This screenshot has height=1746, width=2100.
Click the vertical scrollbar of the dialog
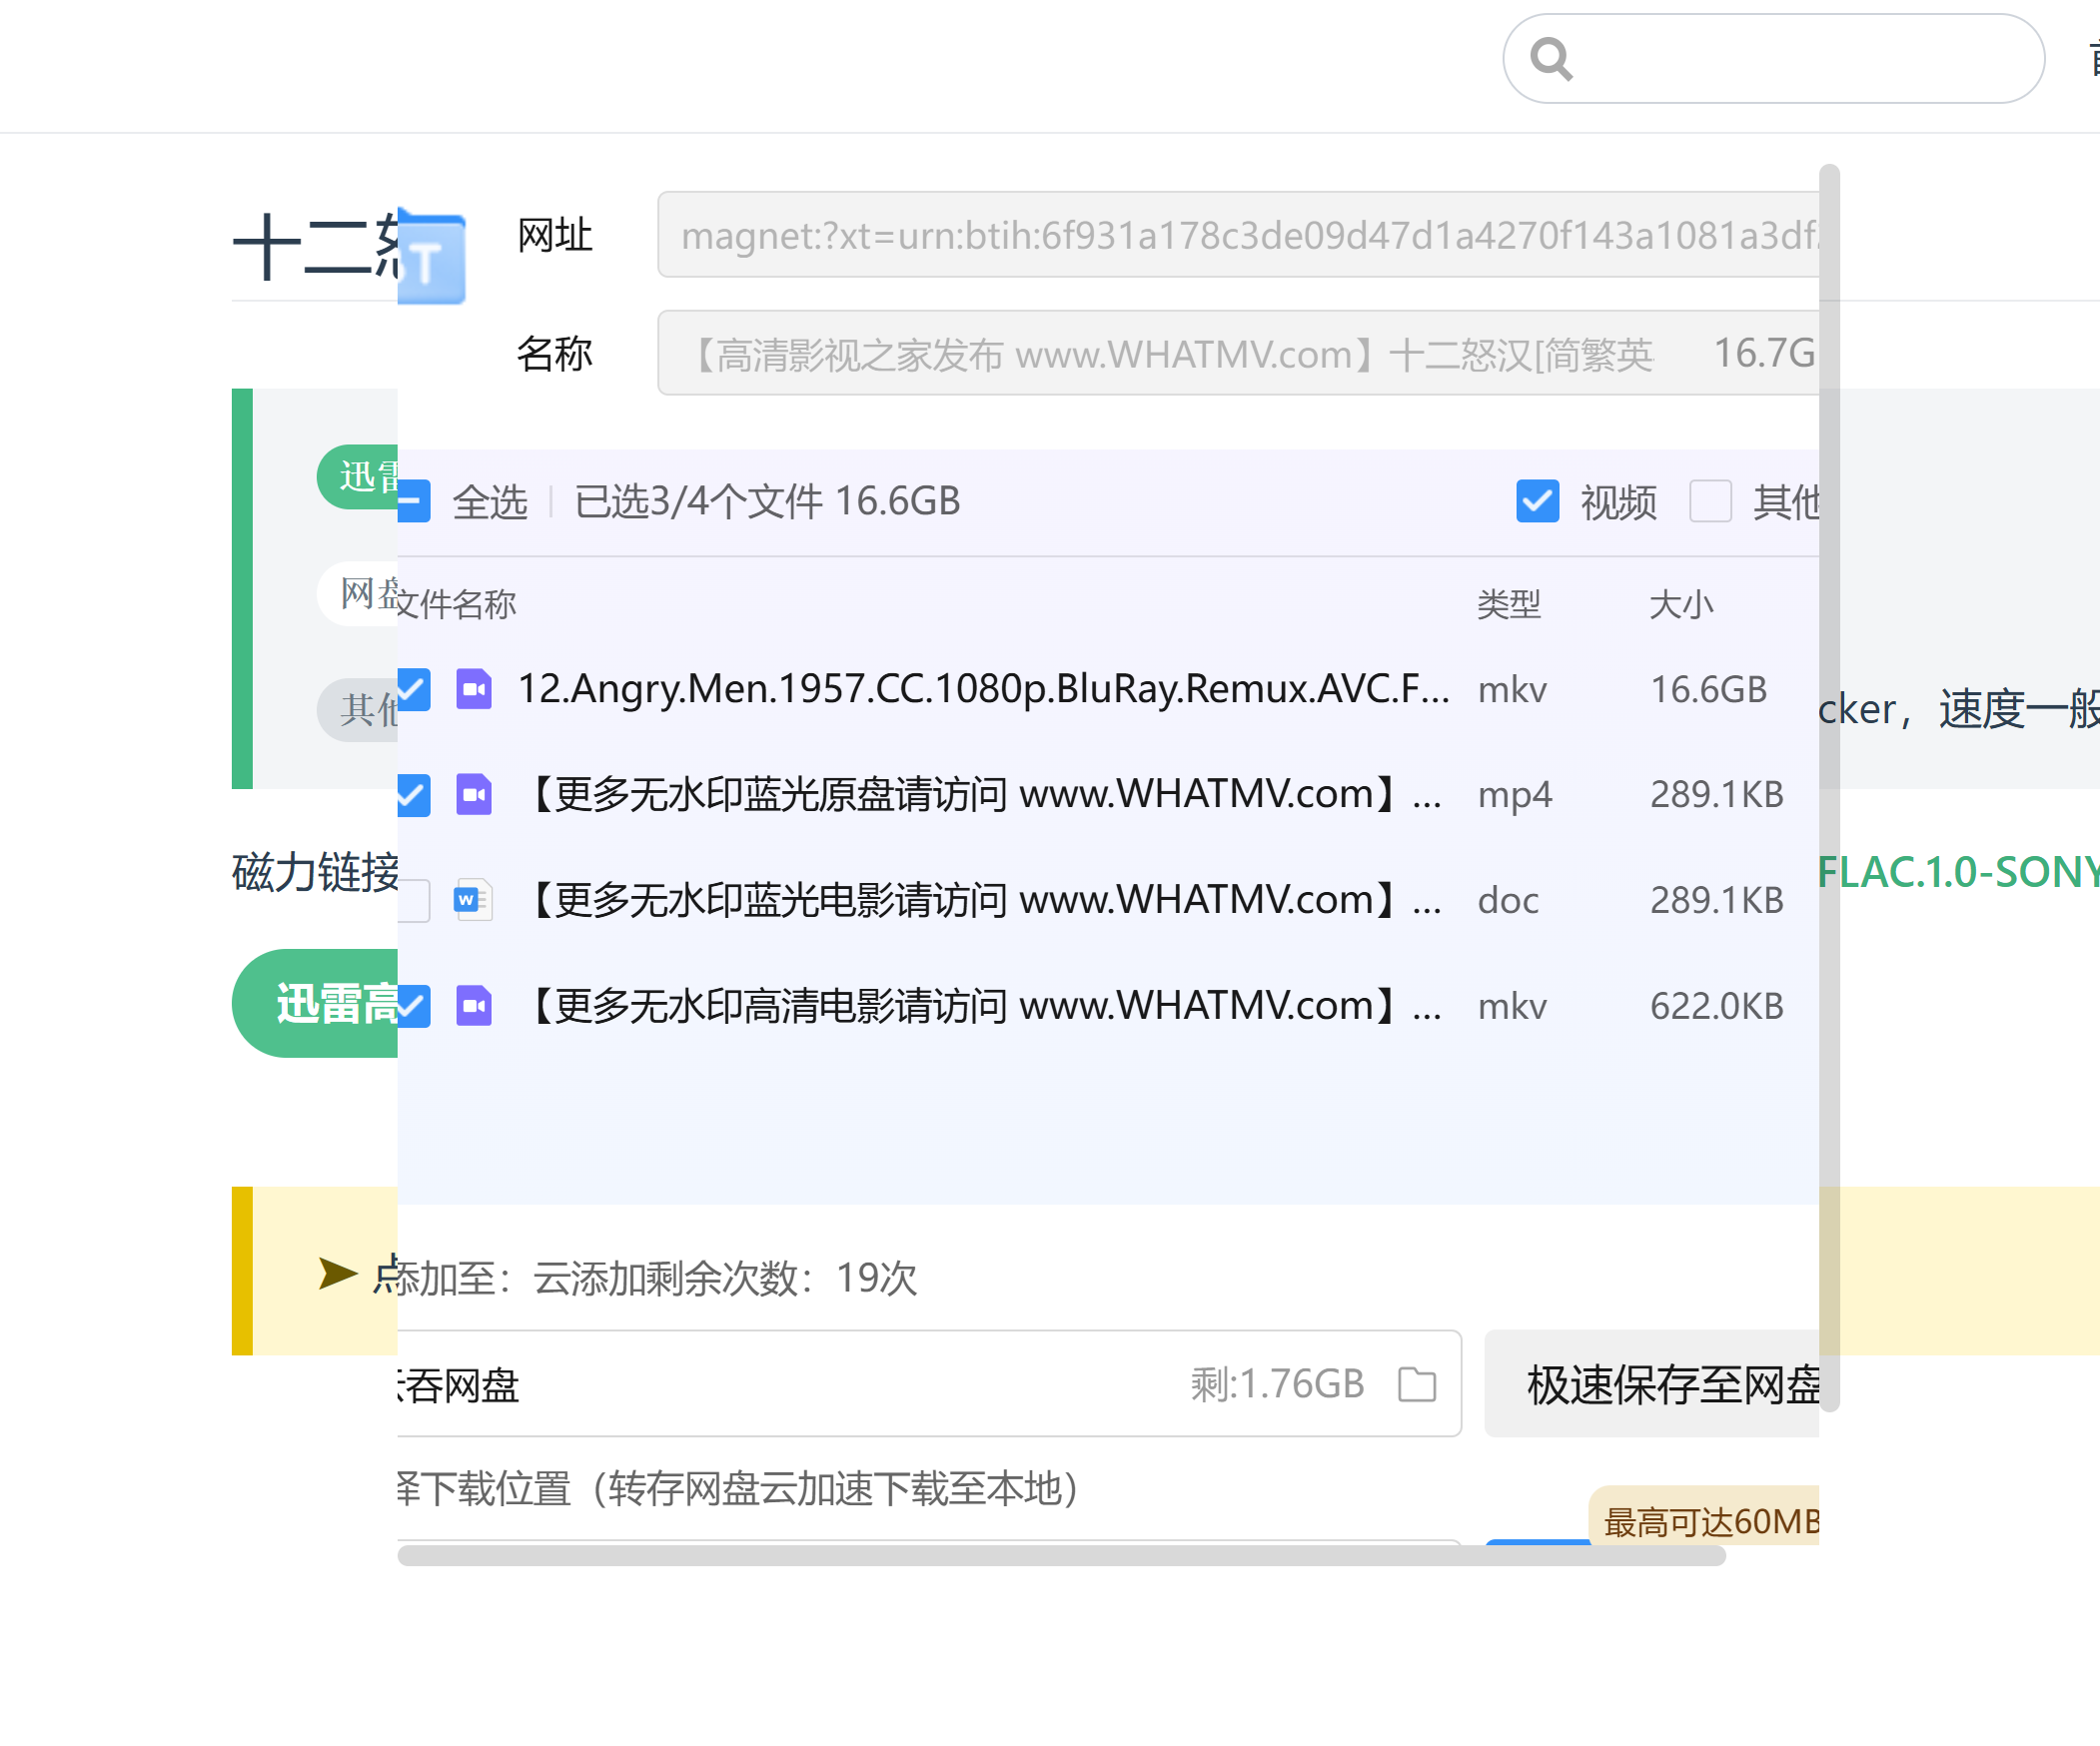[1829, 788]
